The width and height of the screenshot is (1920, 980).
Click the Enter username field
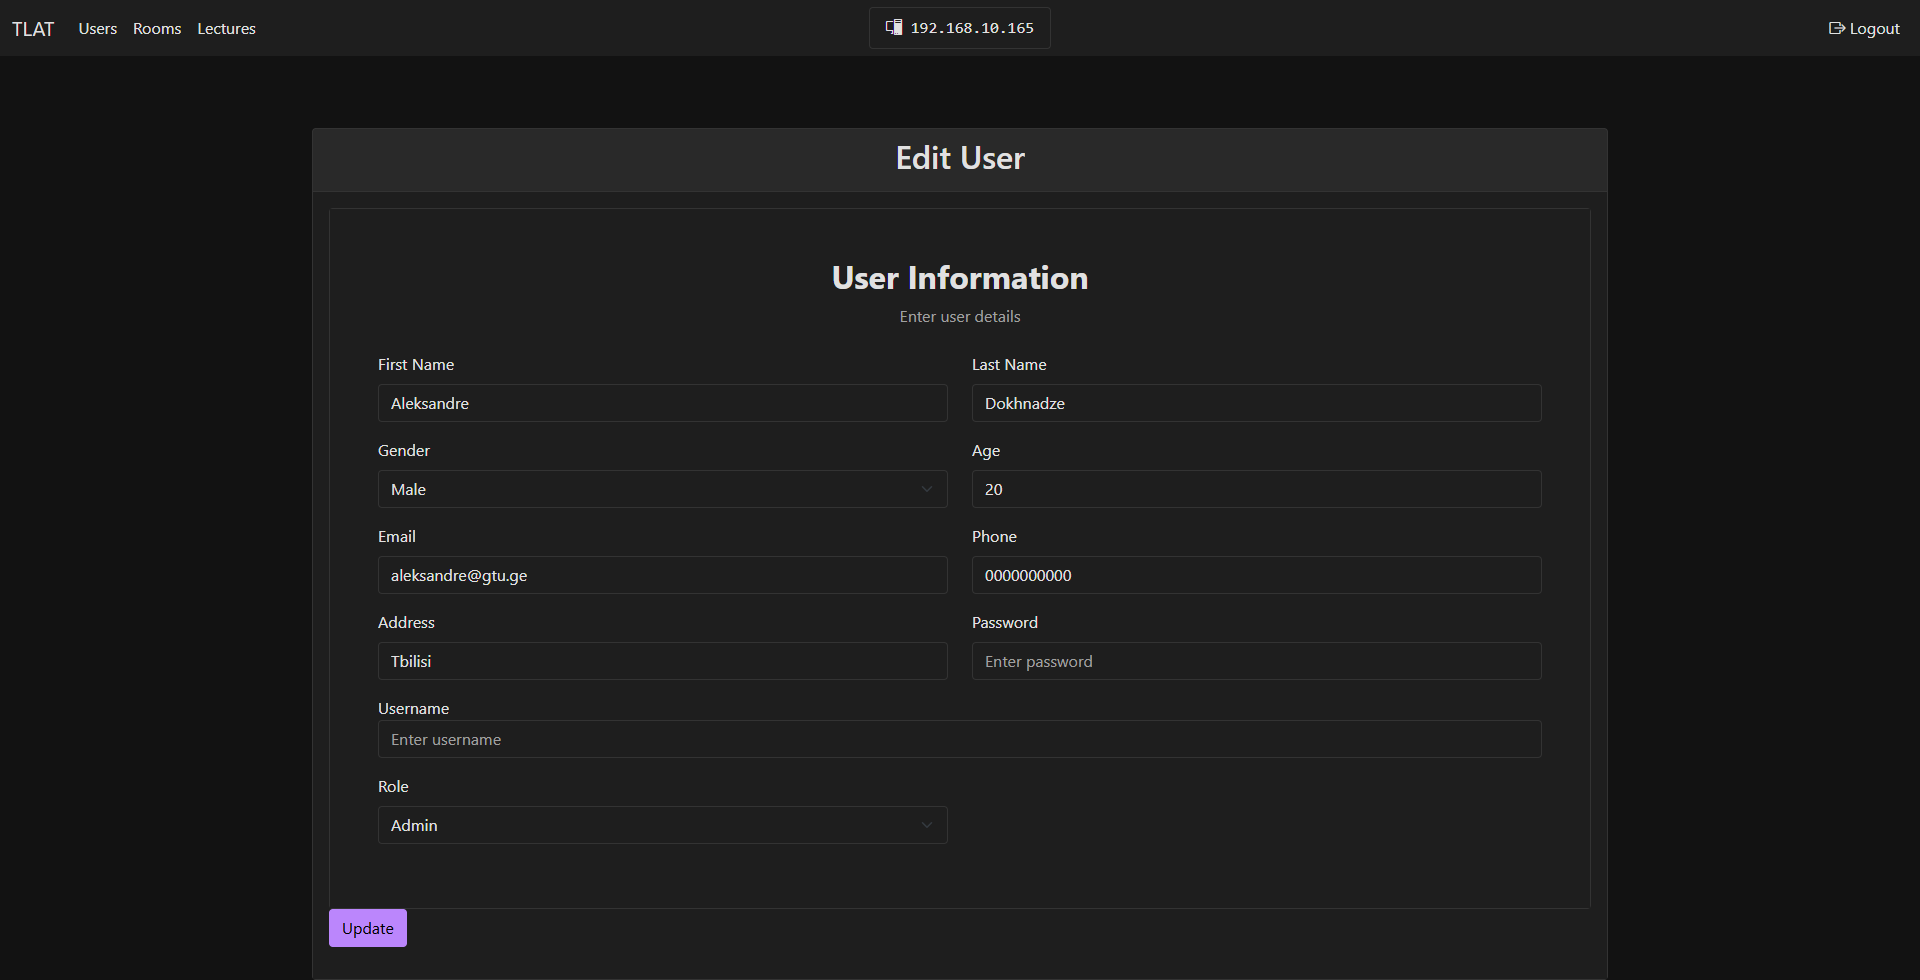[960, 739]
